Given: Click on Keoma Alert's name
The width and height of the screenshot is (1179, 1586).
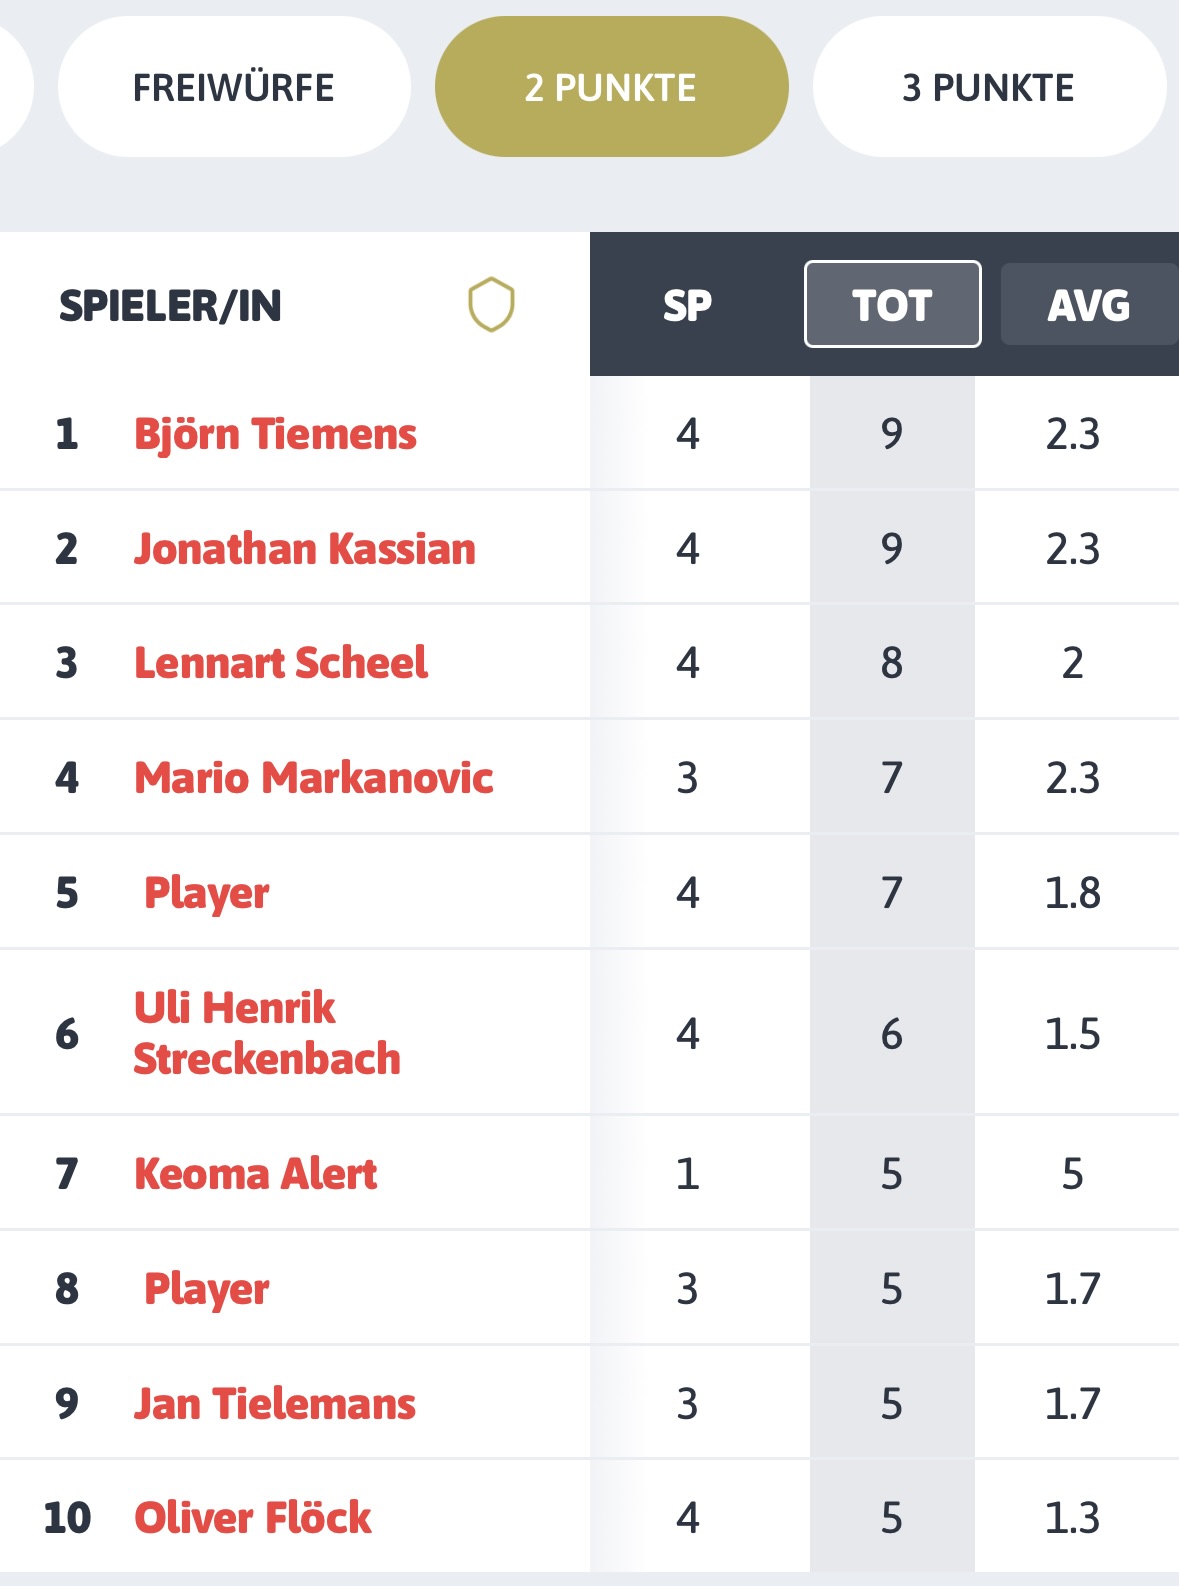Looking at the screenshot, I should [256, 1174].
